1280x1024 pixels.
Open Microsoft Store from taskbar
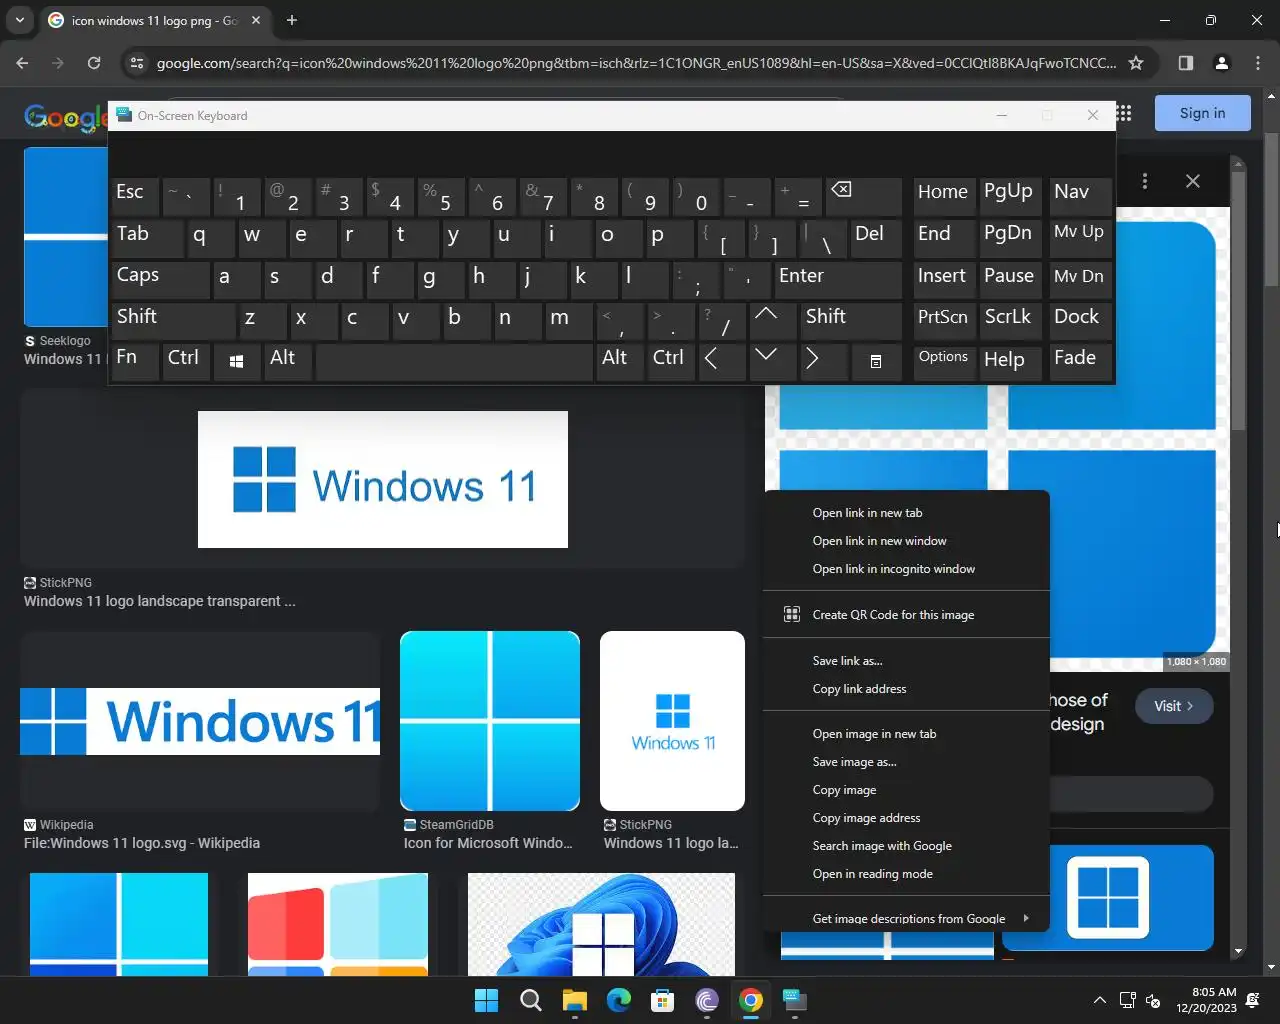[x=663, y=1000]
